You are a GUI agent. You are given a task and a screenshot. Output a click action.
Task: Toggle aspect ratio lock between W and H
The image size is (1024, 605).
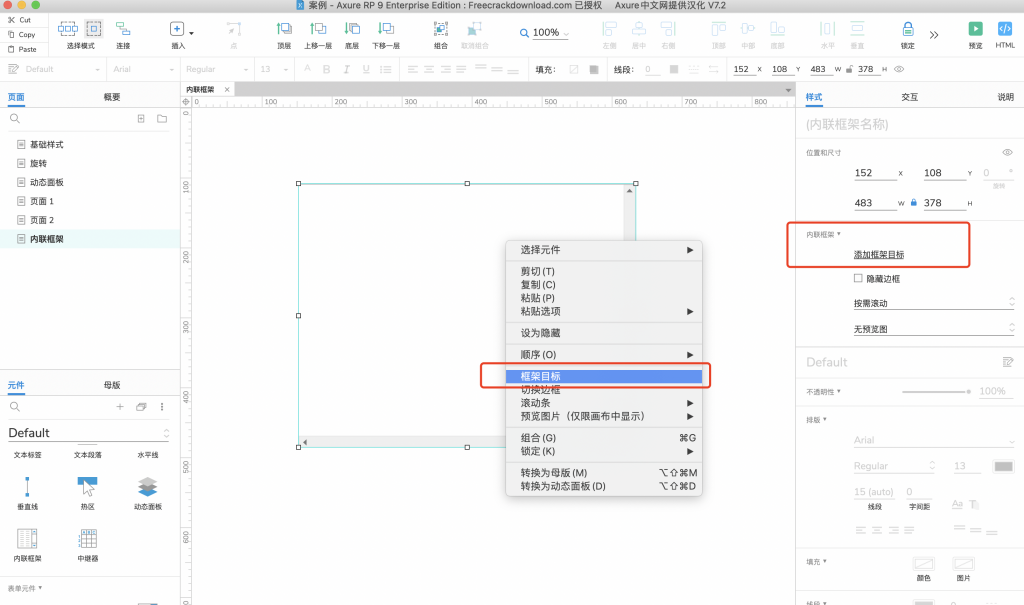coord(913,203)
